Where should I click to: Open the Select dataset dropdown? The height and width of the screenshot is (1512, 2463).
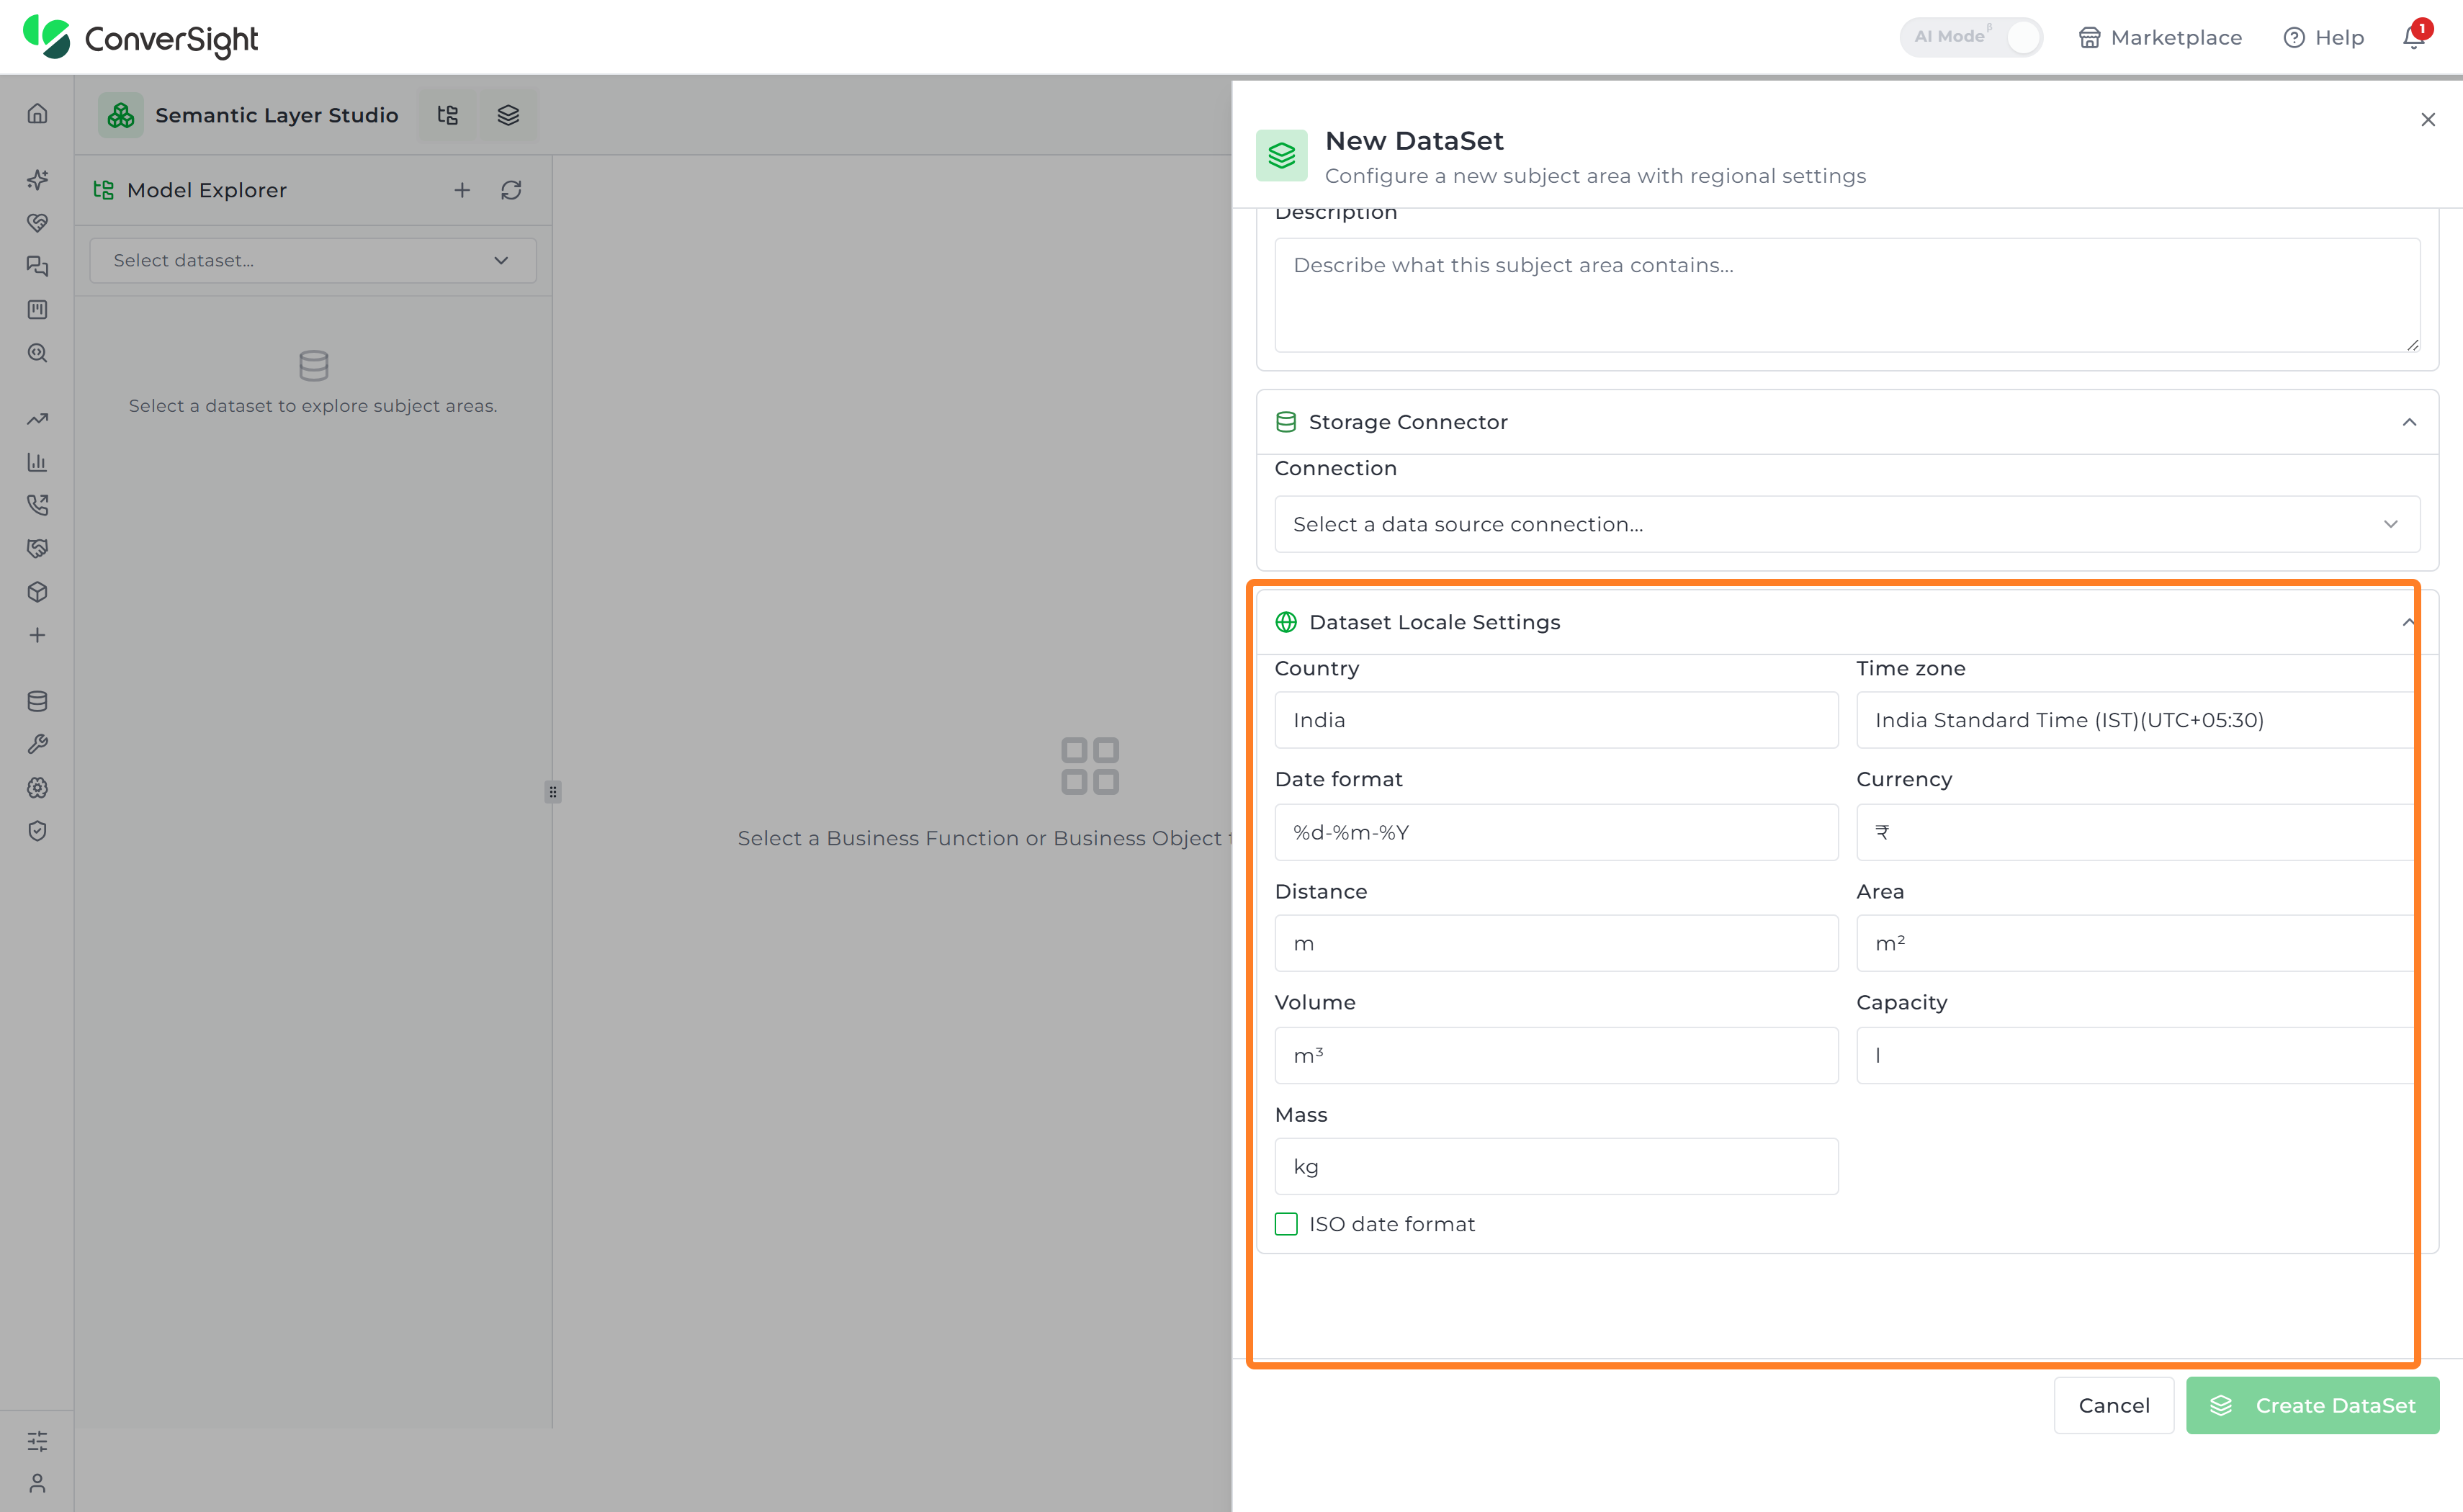313,260
